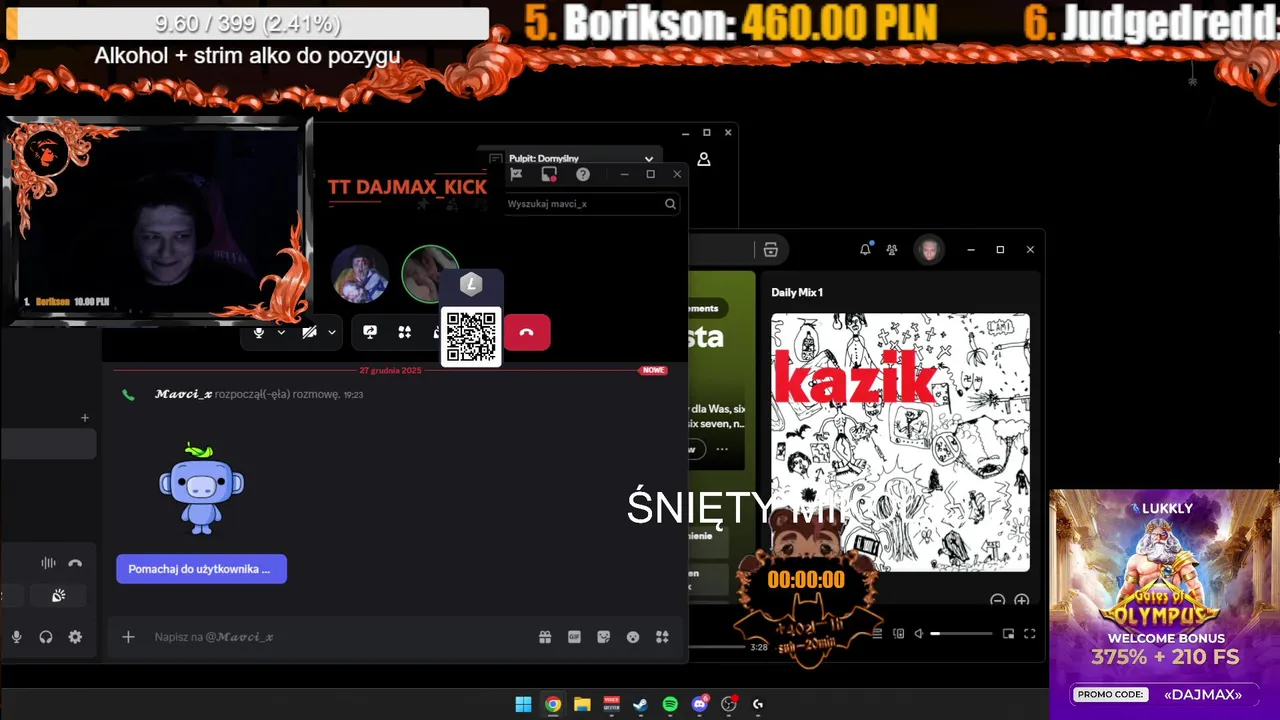This screenshot has height=720, width=1280.
Task: Click the Mavci_x username in call message
Action: coord(183,395)
